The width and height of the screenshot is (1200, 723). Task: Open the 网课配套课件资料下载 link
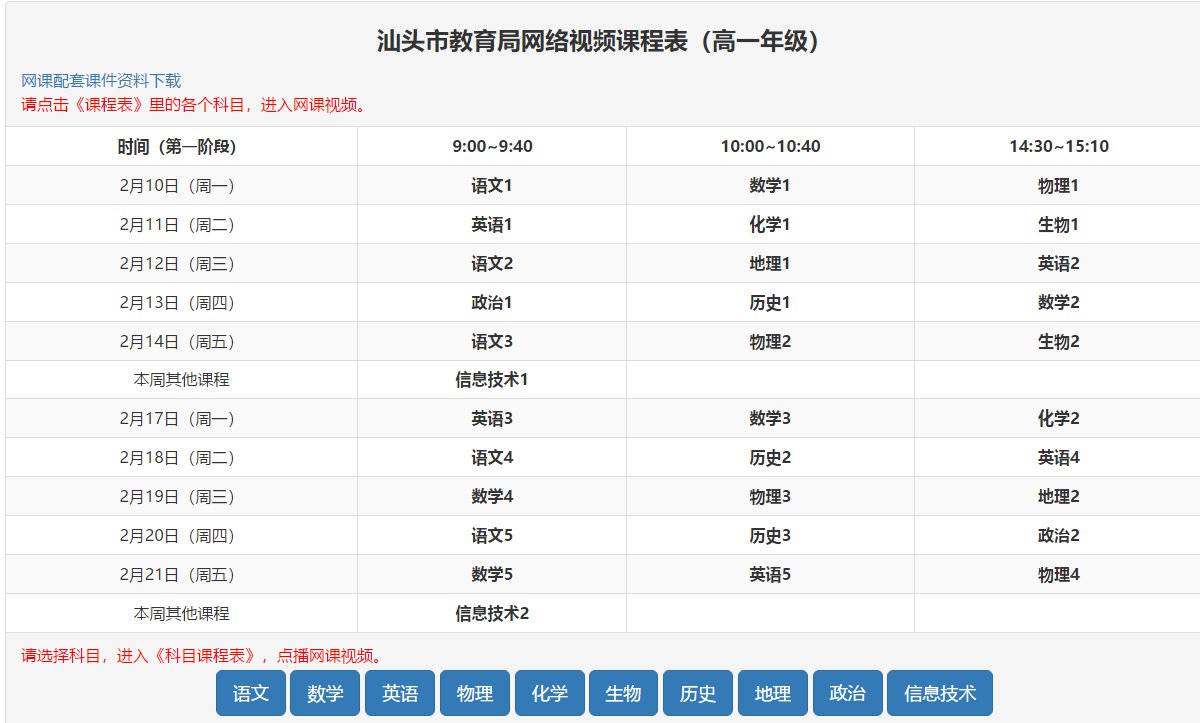[101, 81]
